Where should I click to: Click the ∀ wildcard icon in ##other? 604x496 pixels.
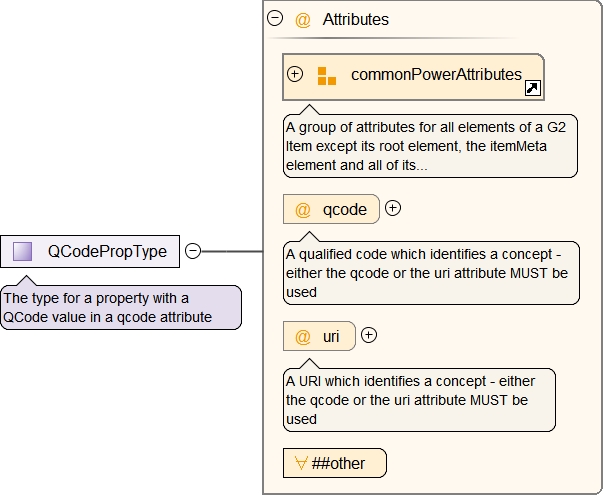pos(299,463)
